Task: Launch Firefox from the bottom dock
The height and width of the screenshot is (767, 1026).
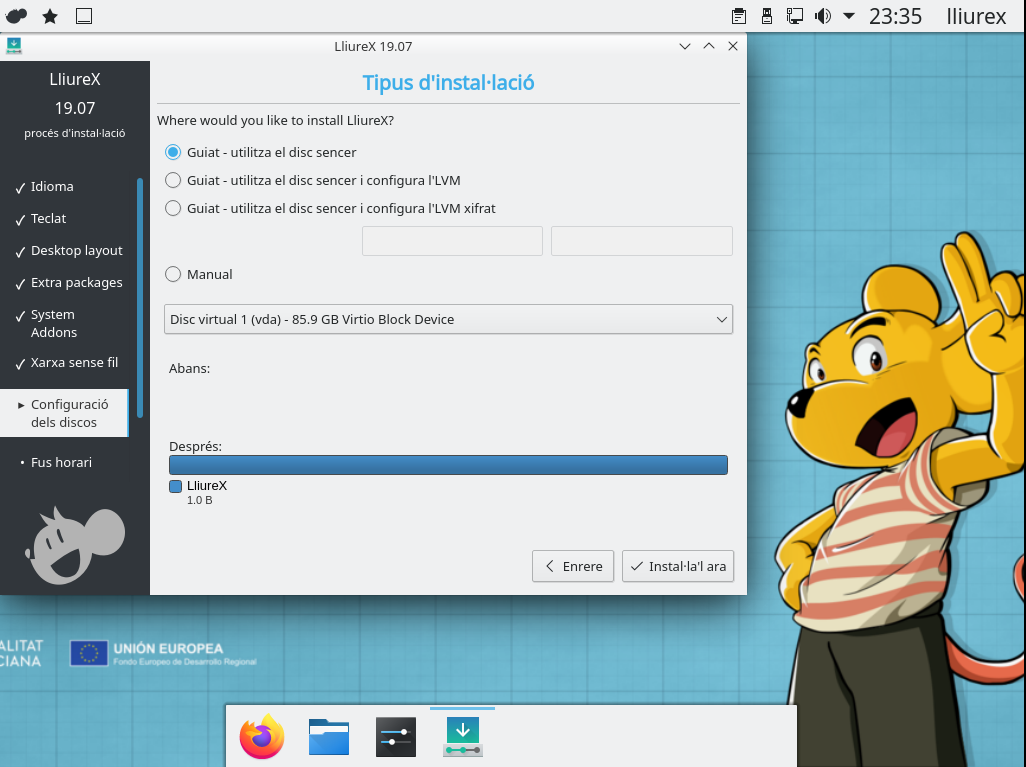Action: click(262, 736)
